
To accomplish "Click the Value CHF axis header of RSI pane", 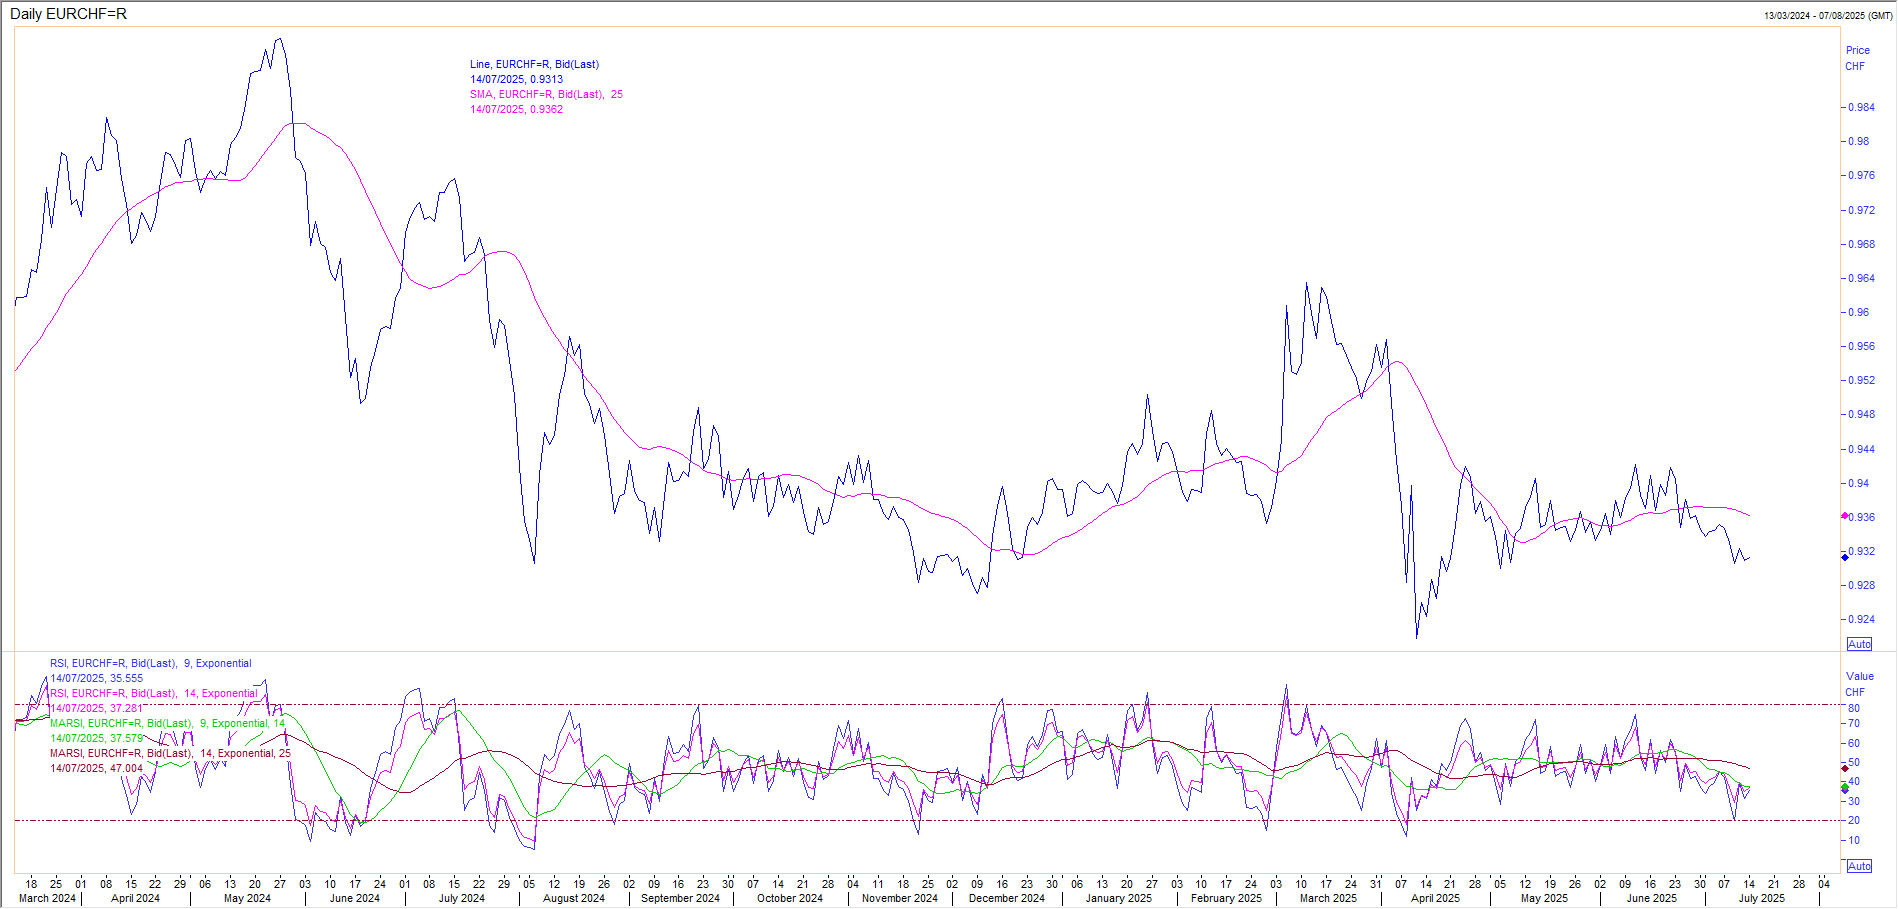I will click(1859, 684).
